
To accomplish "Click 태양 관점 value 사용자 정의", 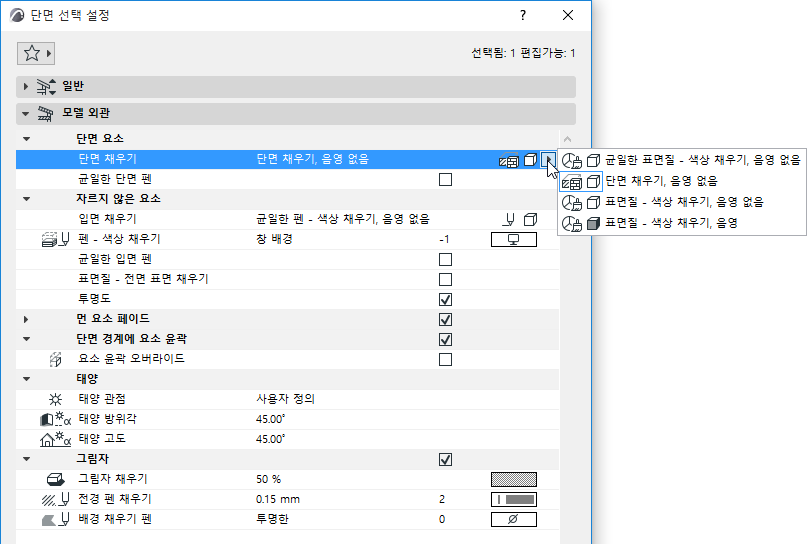I will pyautogui.click(x=286, y=399).
